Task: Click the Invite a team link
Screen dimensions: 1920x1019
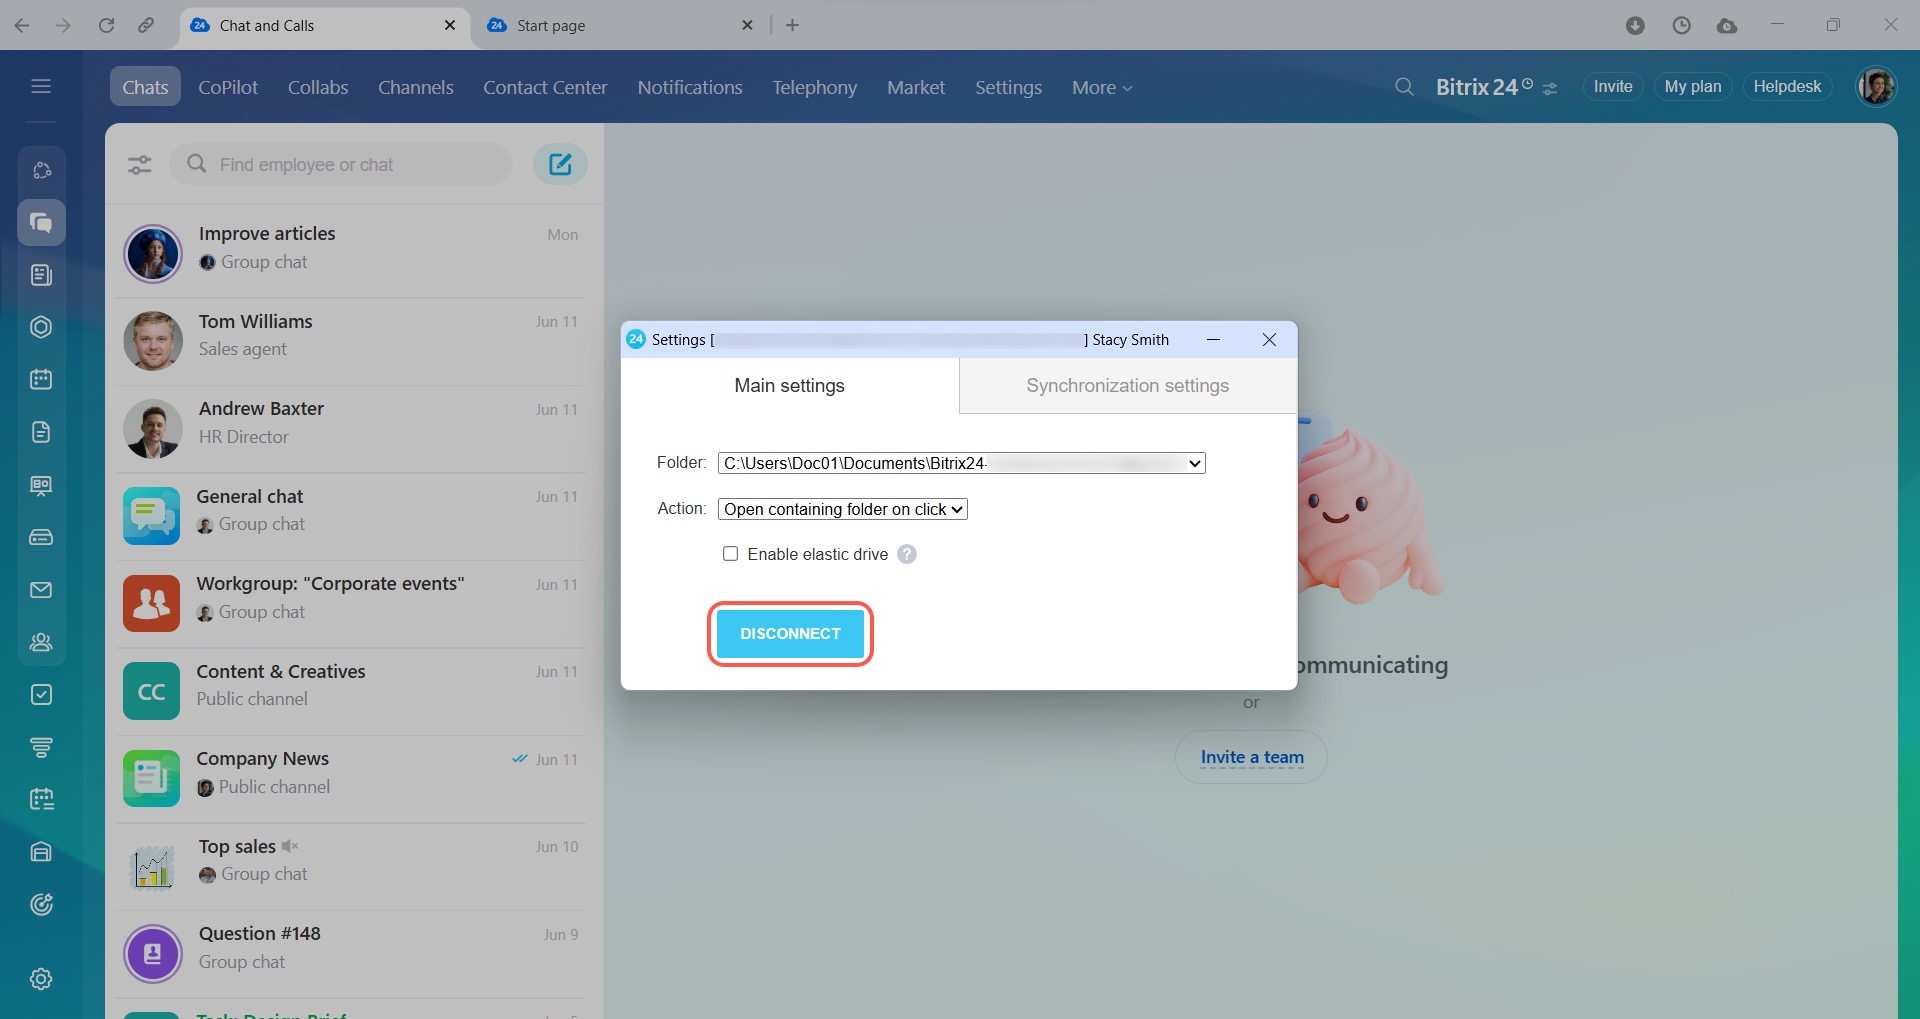Action: pyautogui.click(x=1252, y=757)
